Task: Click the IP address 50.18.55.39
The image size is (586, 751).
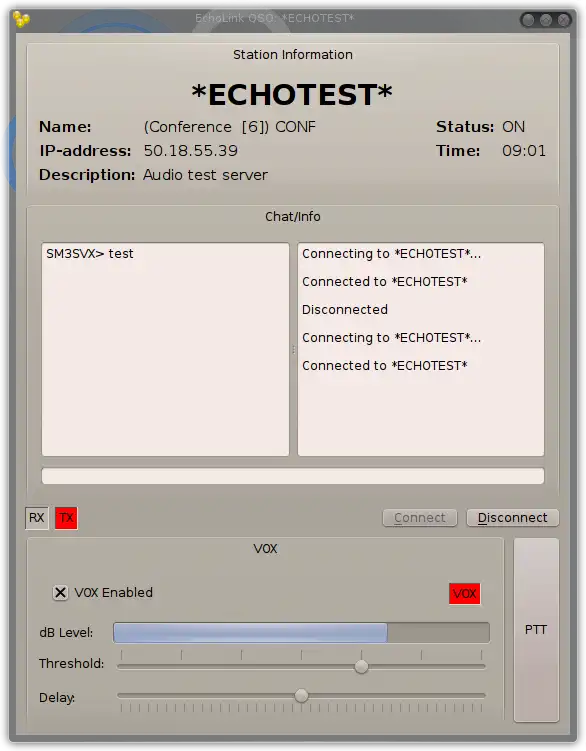Action: (x=191, y=151)
